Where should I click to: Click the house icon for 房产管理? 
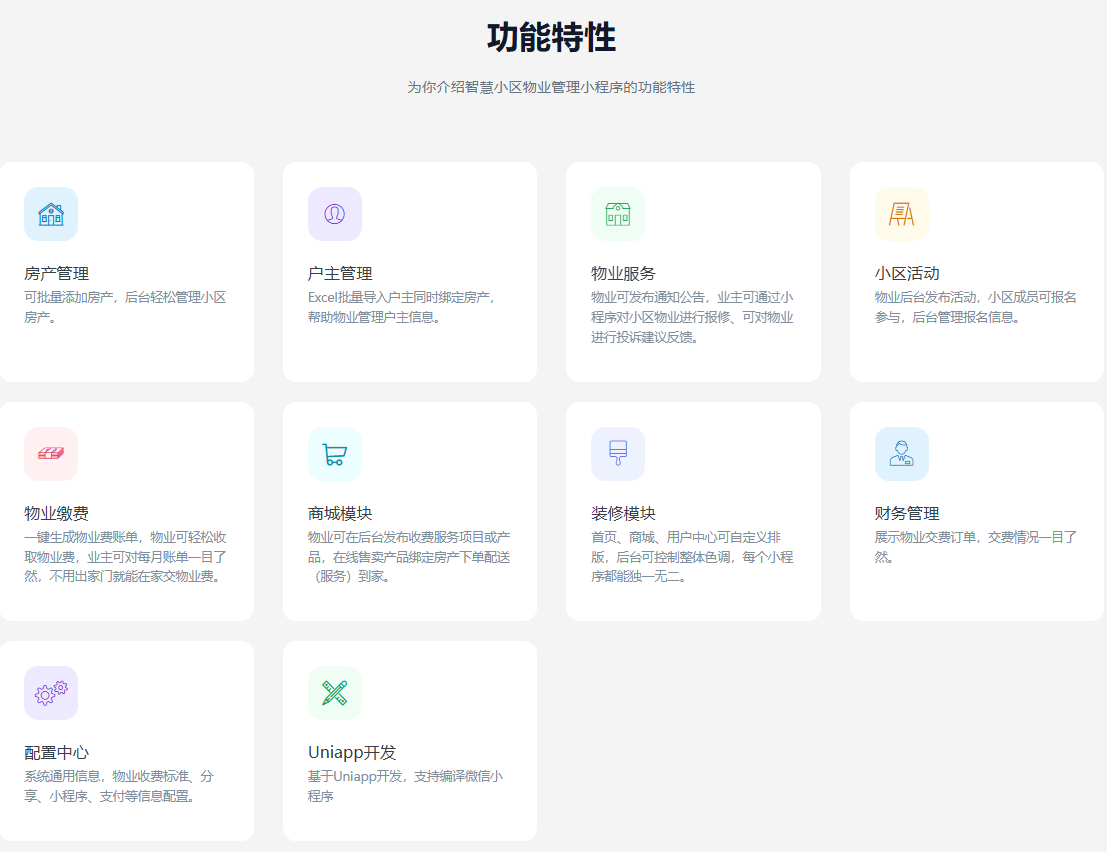(51, 214)
